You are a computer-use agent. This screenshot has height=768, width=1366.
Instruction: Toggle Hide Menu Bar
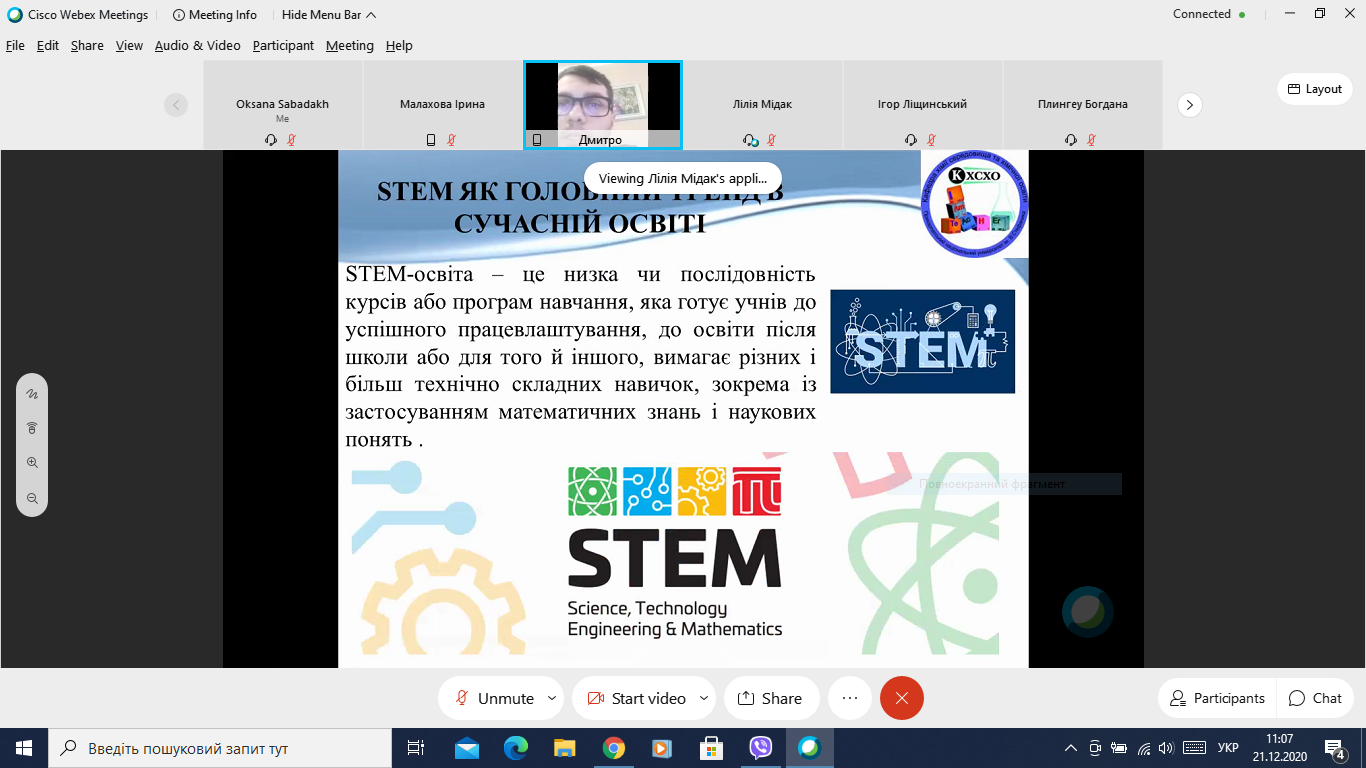pyautogui.click(x=329, y=15)
